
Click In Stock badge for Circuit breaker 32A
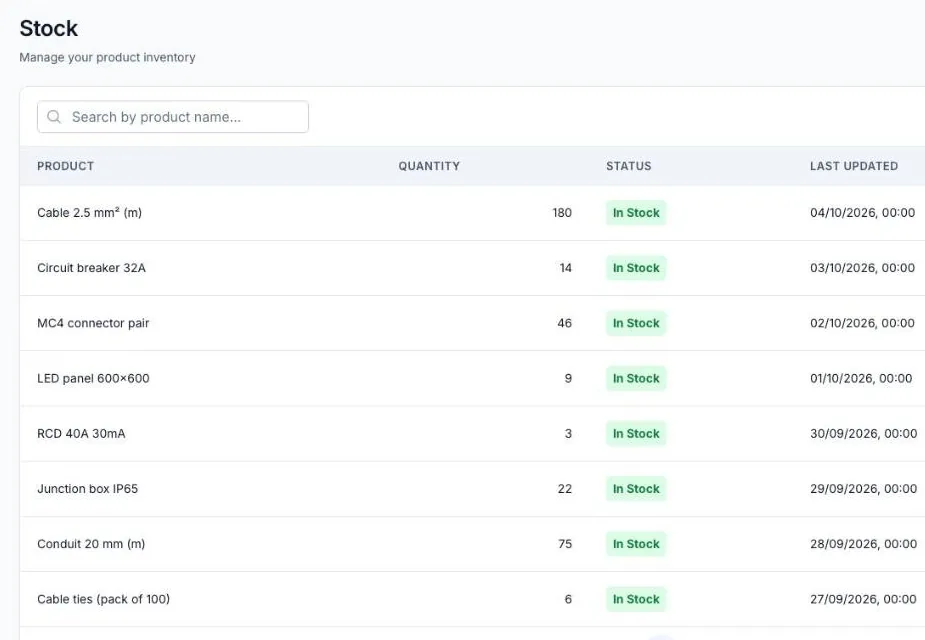coord(636,268)
